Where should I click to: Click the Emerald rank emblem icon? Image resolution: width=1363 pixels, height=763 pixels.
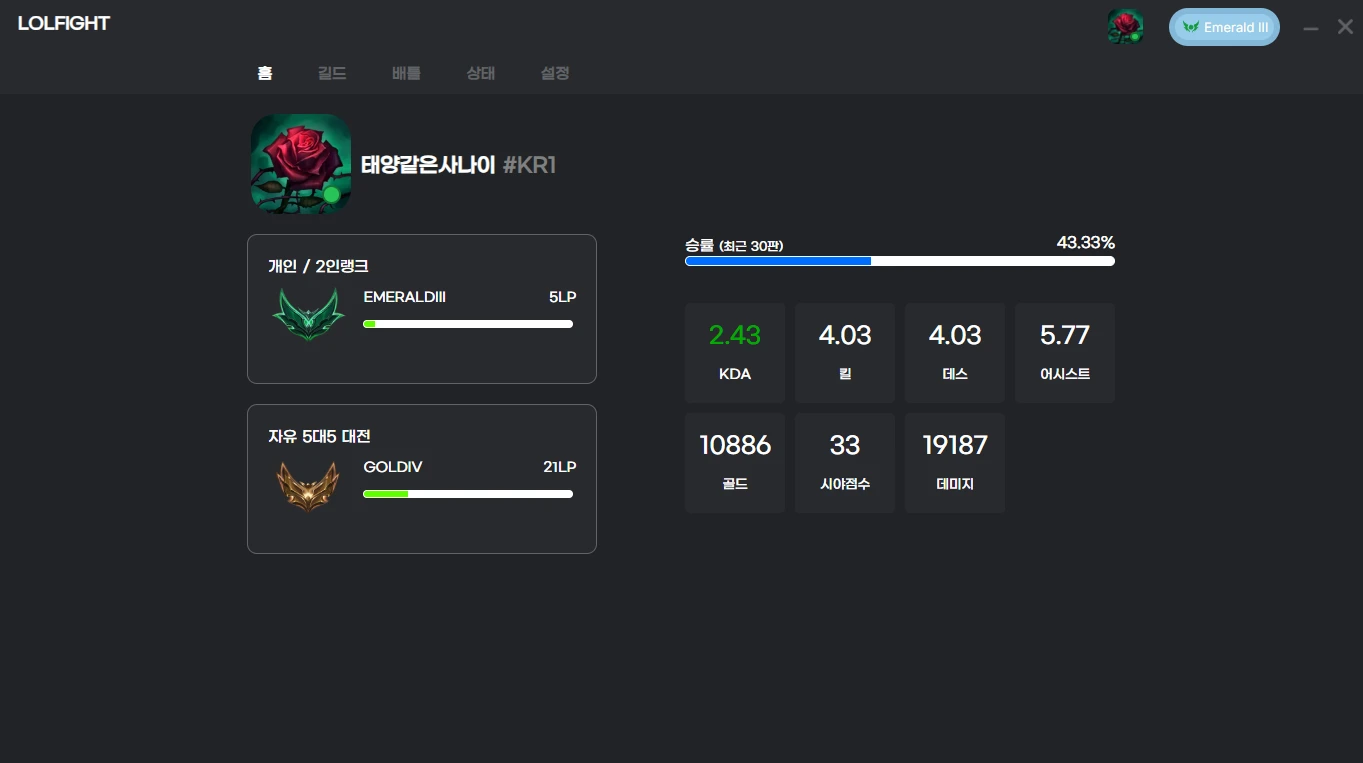point(308,314)
